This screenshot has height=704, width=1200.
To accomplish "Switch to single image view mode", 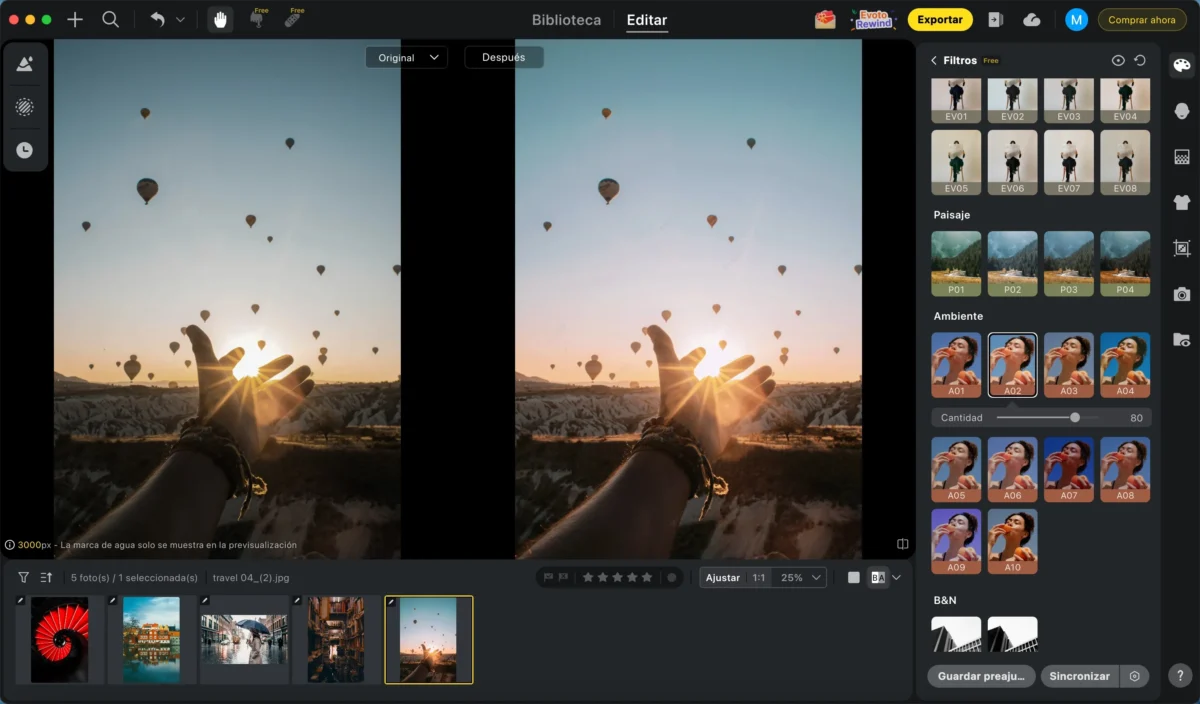I will pyautogui.click(x=853, y=577).
